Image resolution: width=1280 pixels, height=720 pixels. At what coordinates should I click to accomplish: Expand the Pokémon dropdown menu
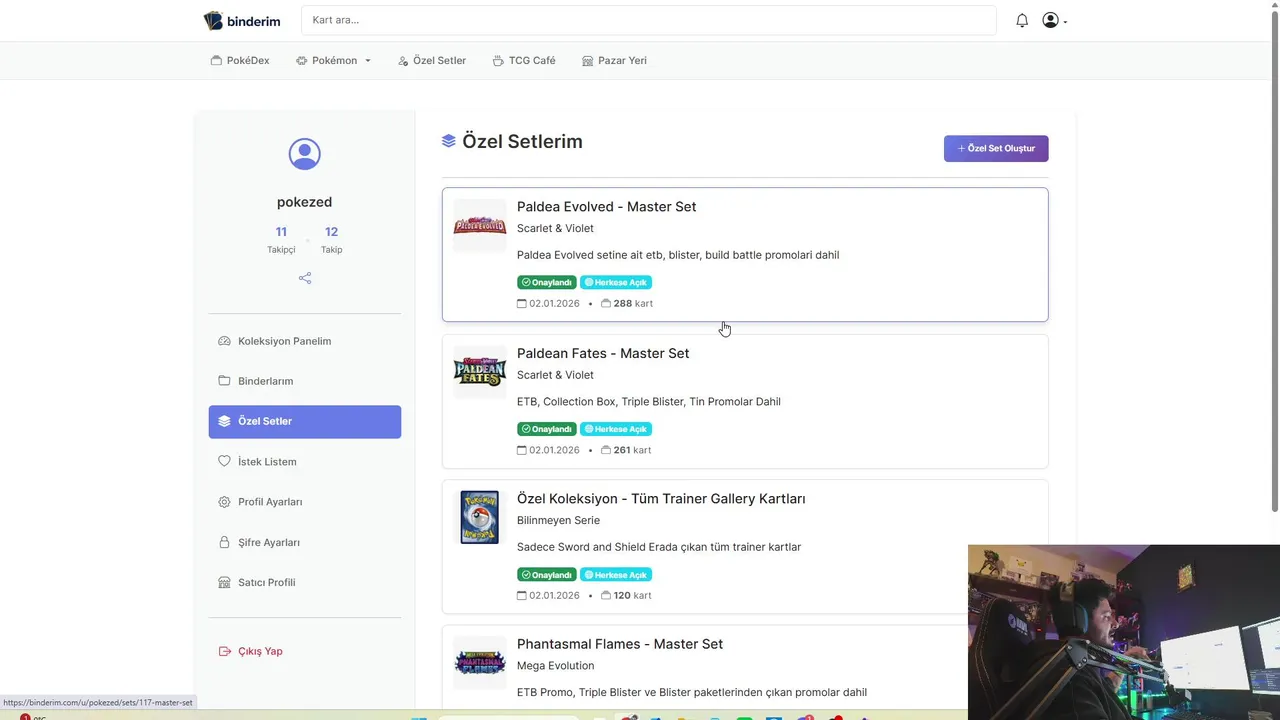[333, 60]
